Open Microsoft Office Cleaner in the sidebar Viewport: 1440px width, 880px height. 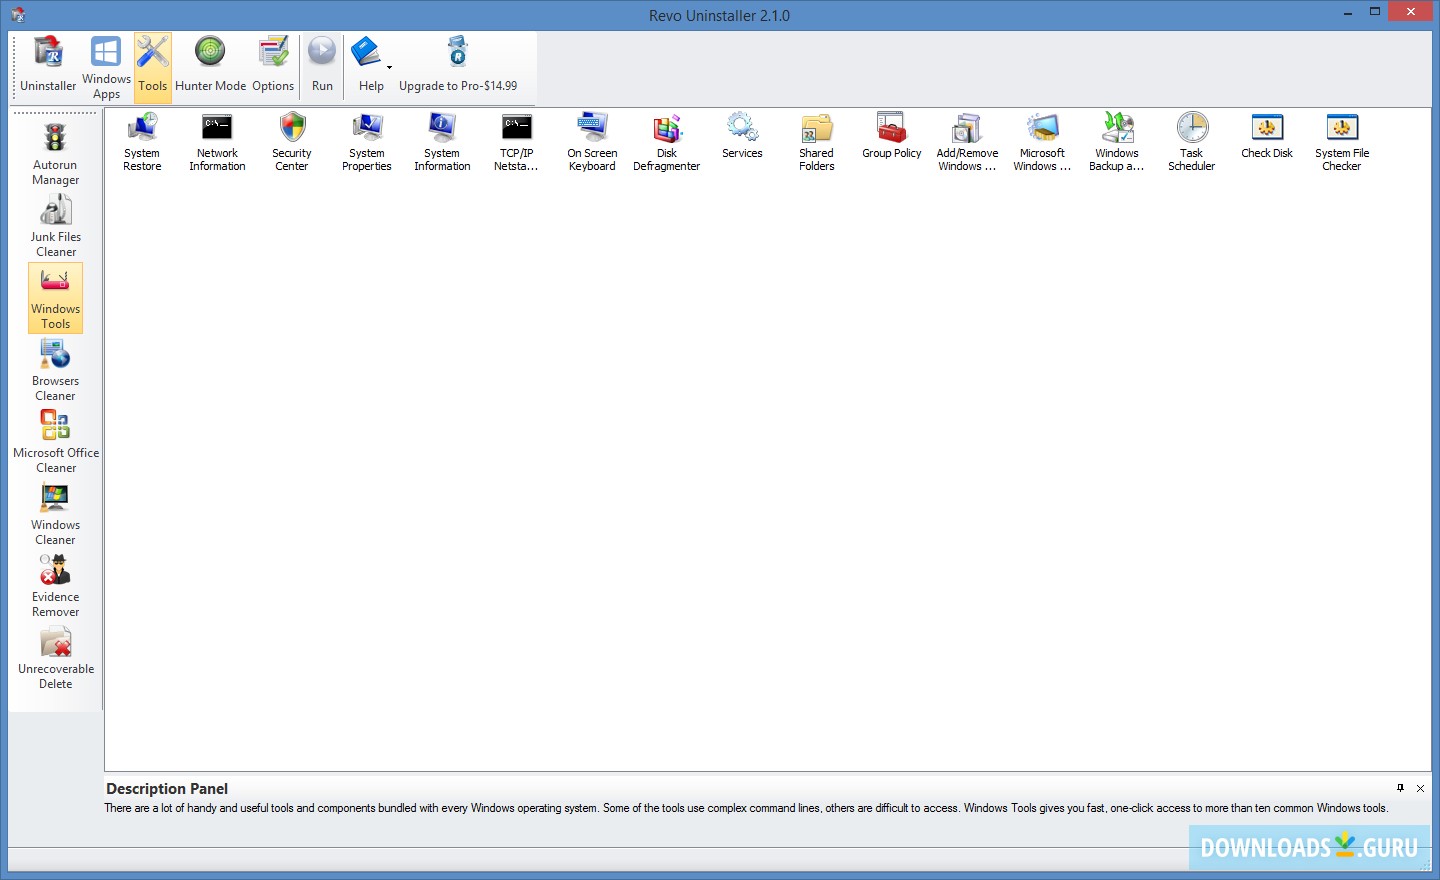coord(55,442)
